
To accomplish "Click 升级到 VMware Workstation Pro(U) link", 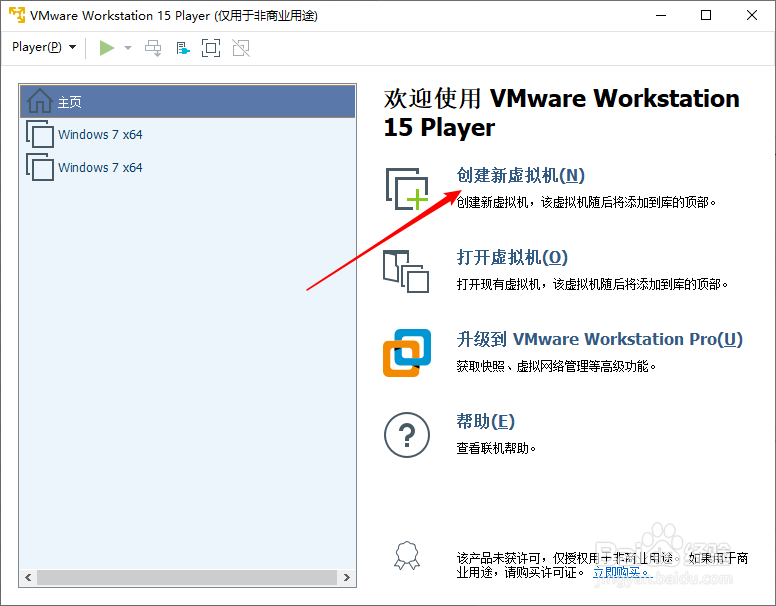I will (x=599, y=340).
